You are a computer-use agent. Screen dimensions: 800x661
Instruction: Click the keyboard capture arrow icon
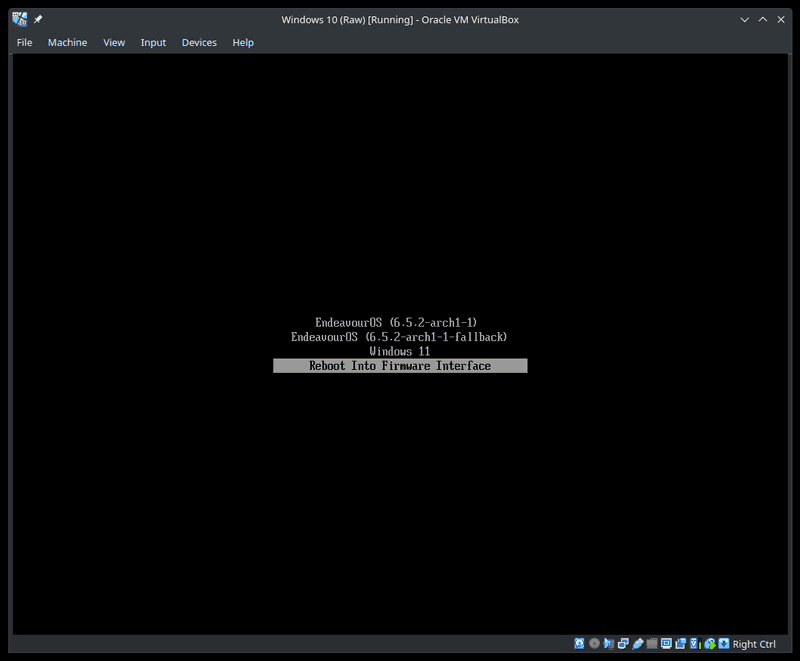(x=724, y=644)
